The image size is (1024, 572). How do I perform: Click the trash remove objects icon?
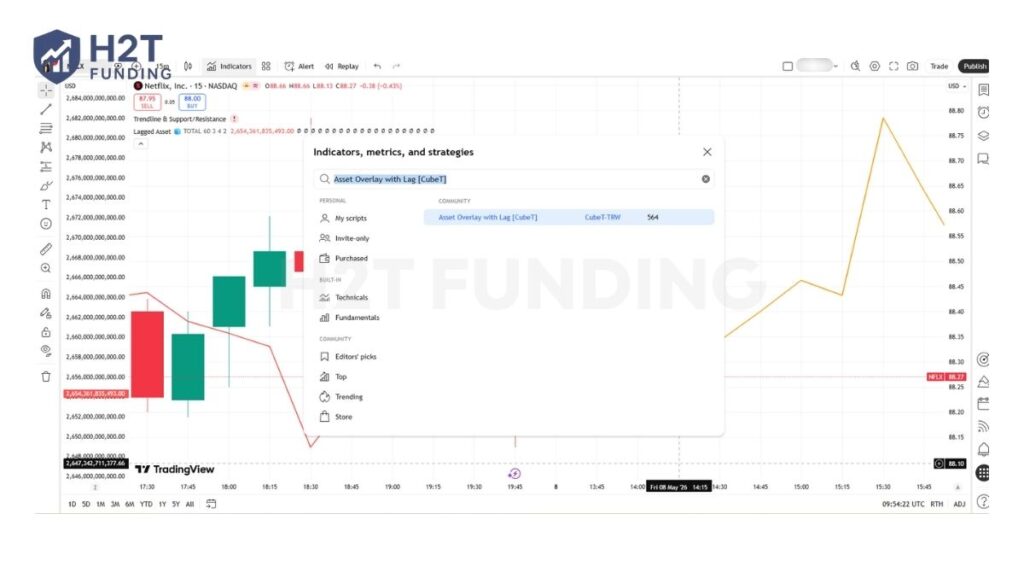coord(46,377)
